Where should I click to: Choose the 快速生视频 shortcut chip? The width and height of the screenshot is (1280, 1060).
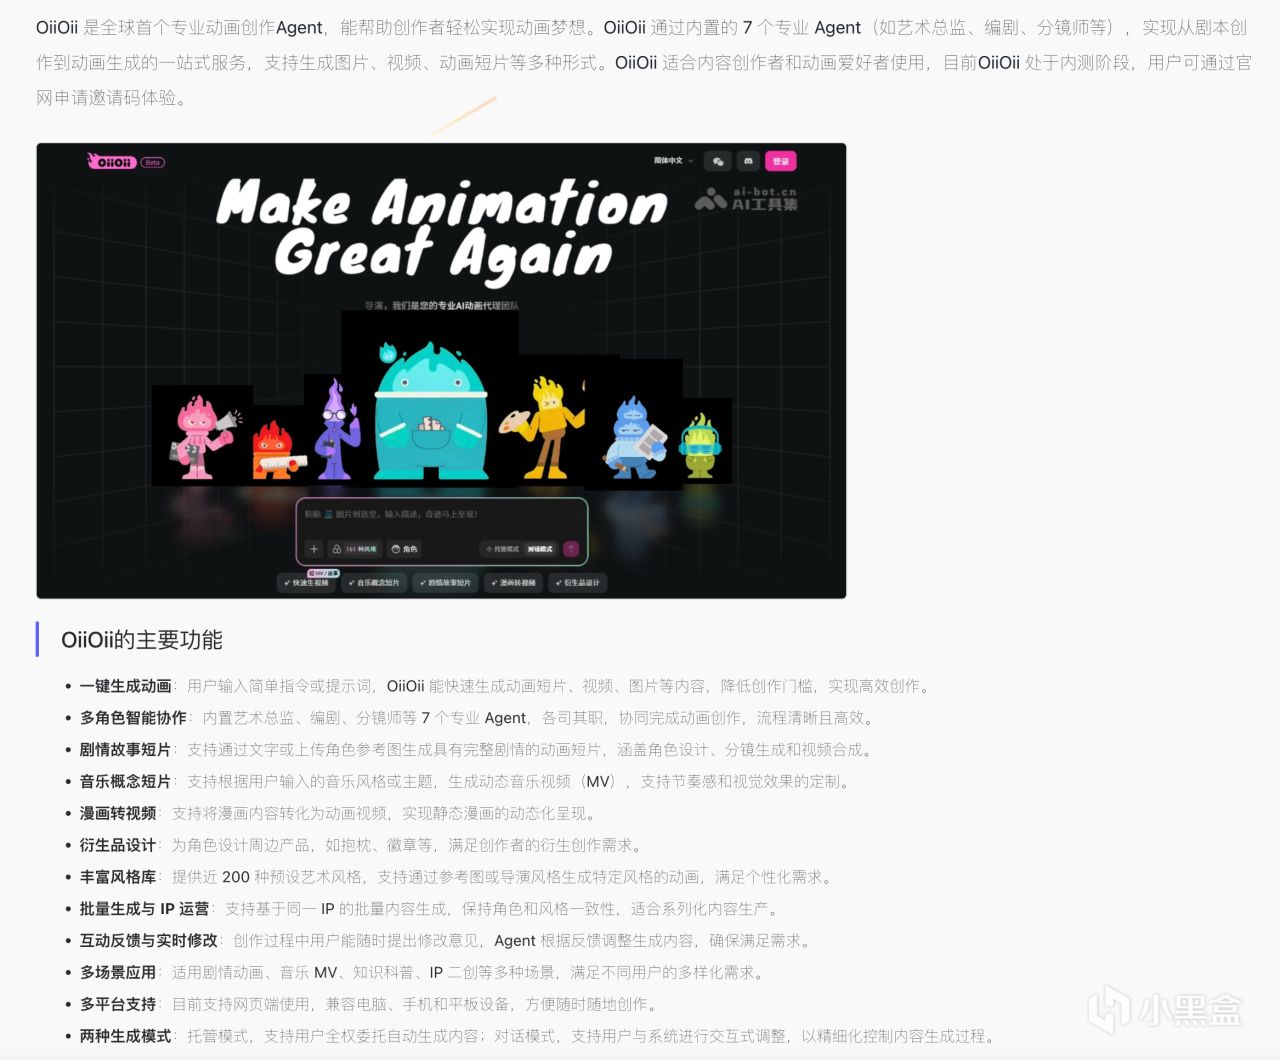click(307, 583)
